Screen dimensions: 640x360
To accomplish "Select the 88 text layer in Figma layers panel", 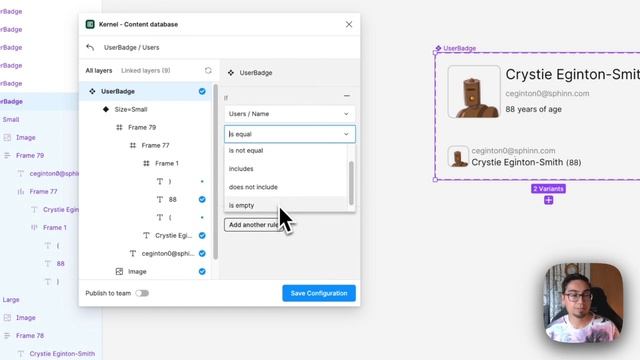I will (60, 264).
